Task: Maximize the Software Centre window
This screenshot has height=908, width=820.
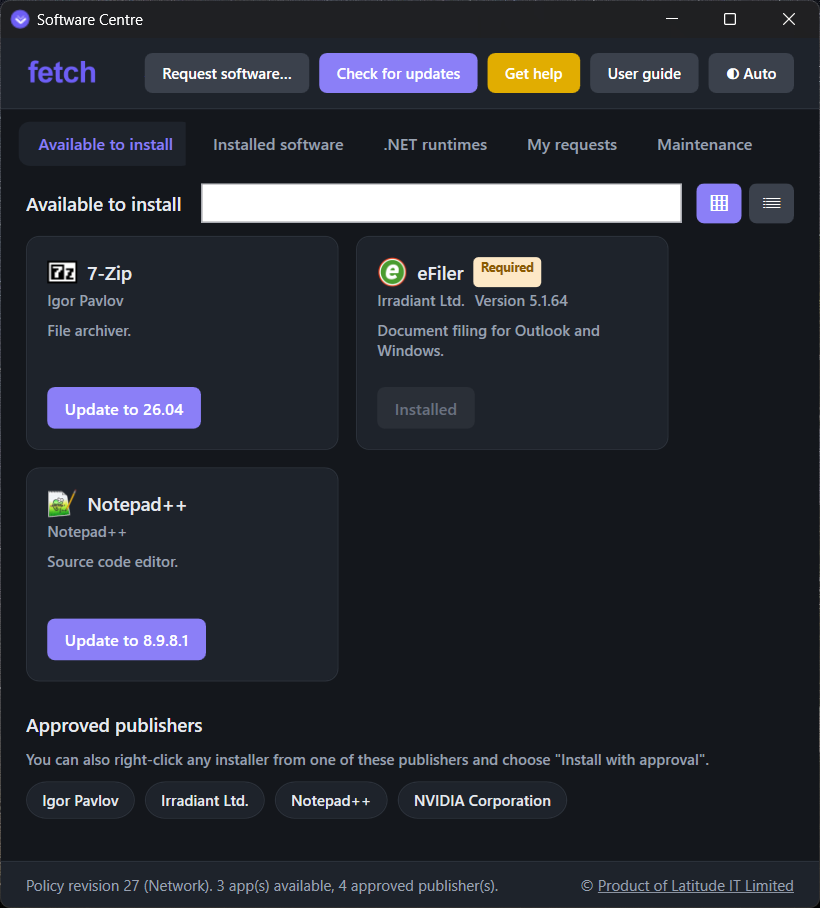Action: 730,19
